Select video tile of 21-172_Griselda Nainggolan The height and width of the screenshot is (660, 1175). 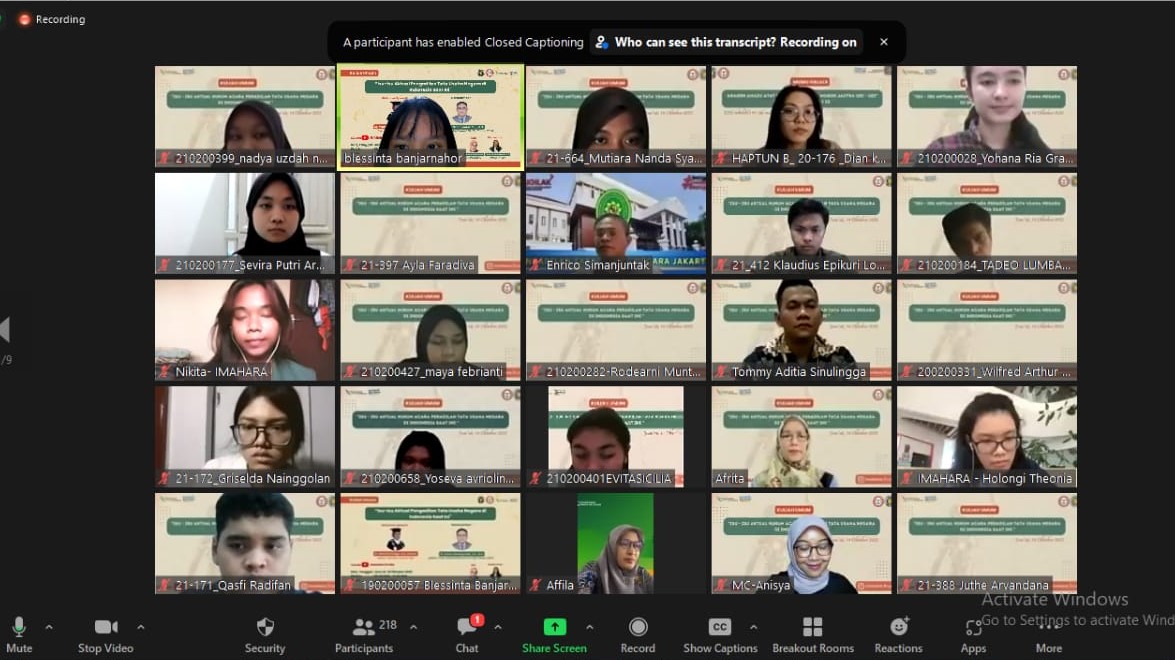tap(245, 437)
